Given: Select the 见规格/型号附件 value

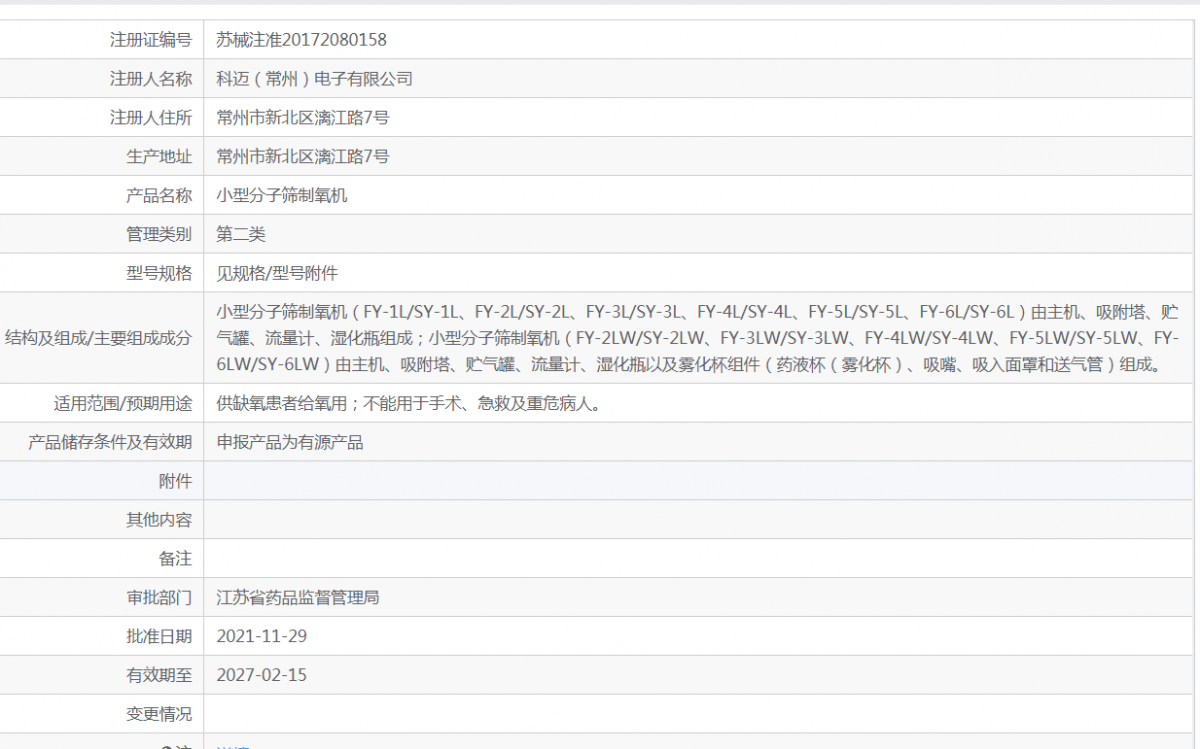Looking at the screenshot, I should point(278,274).
